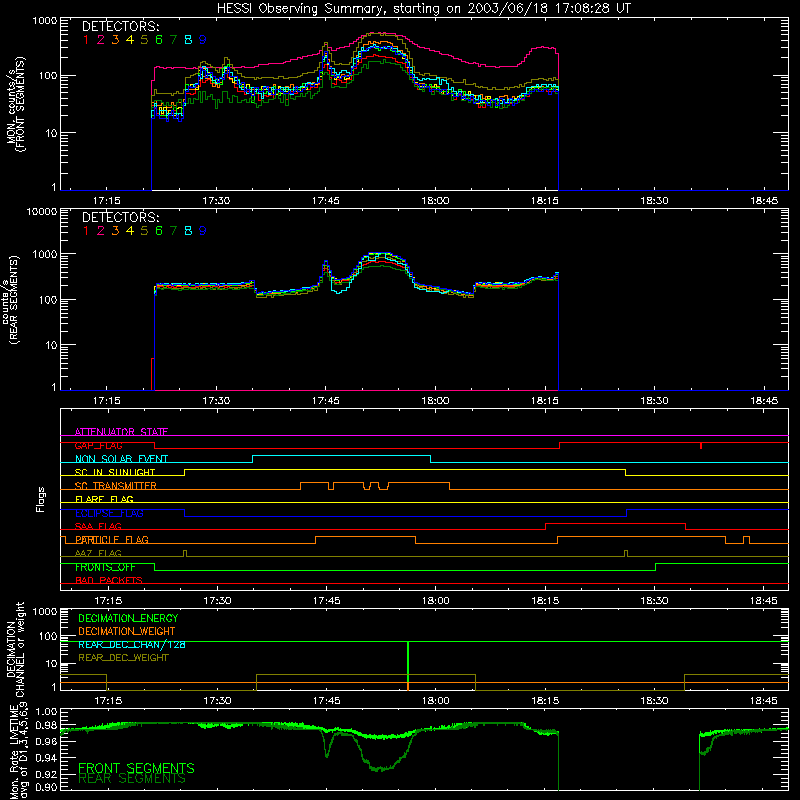Click REAR SEGMENTS legend in livetime plot
The height and width of the screenshot is (800, 800).
click(132, 779)
